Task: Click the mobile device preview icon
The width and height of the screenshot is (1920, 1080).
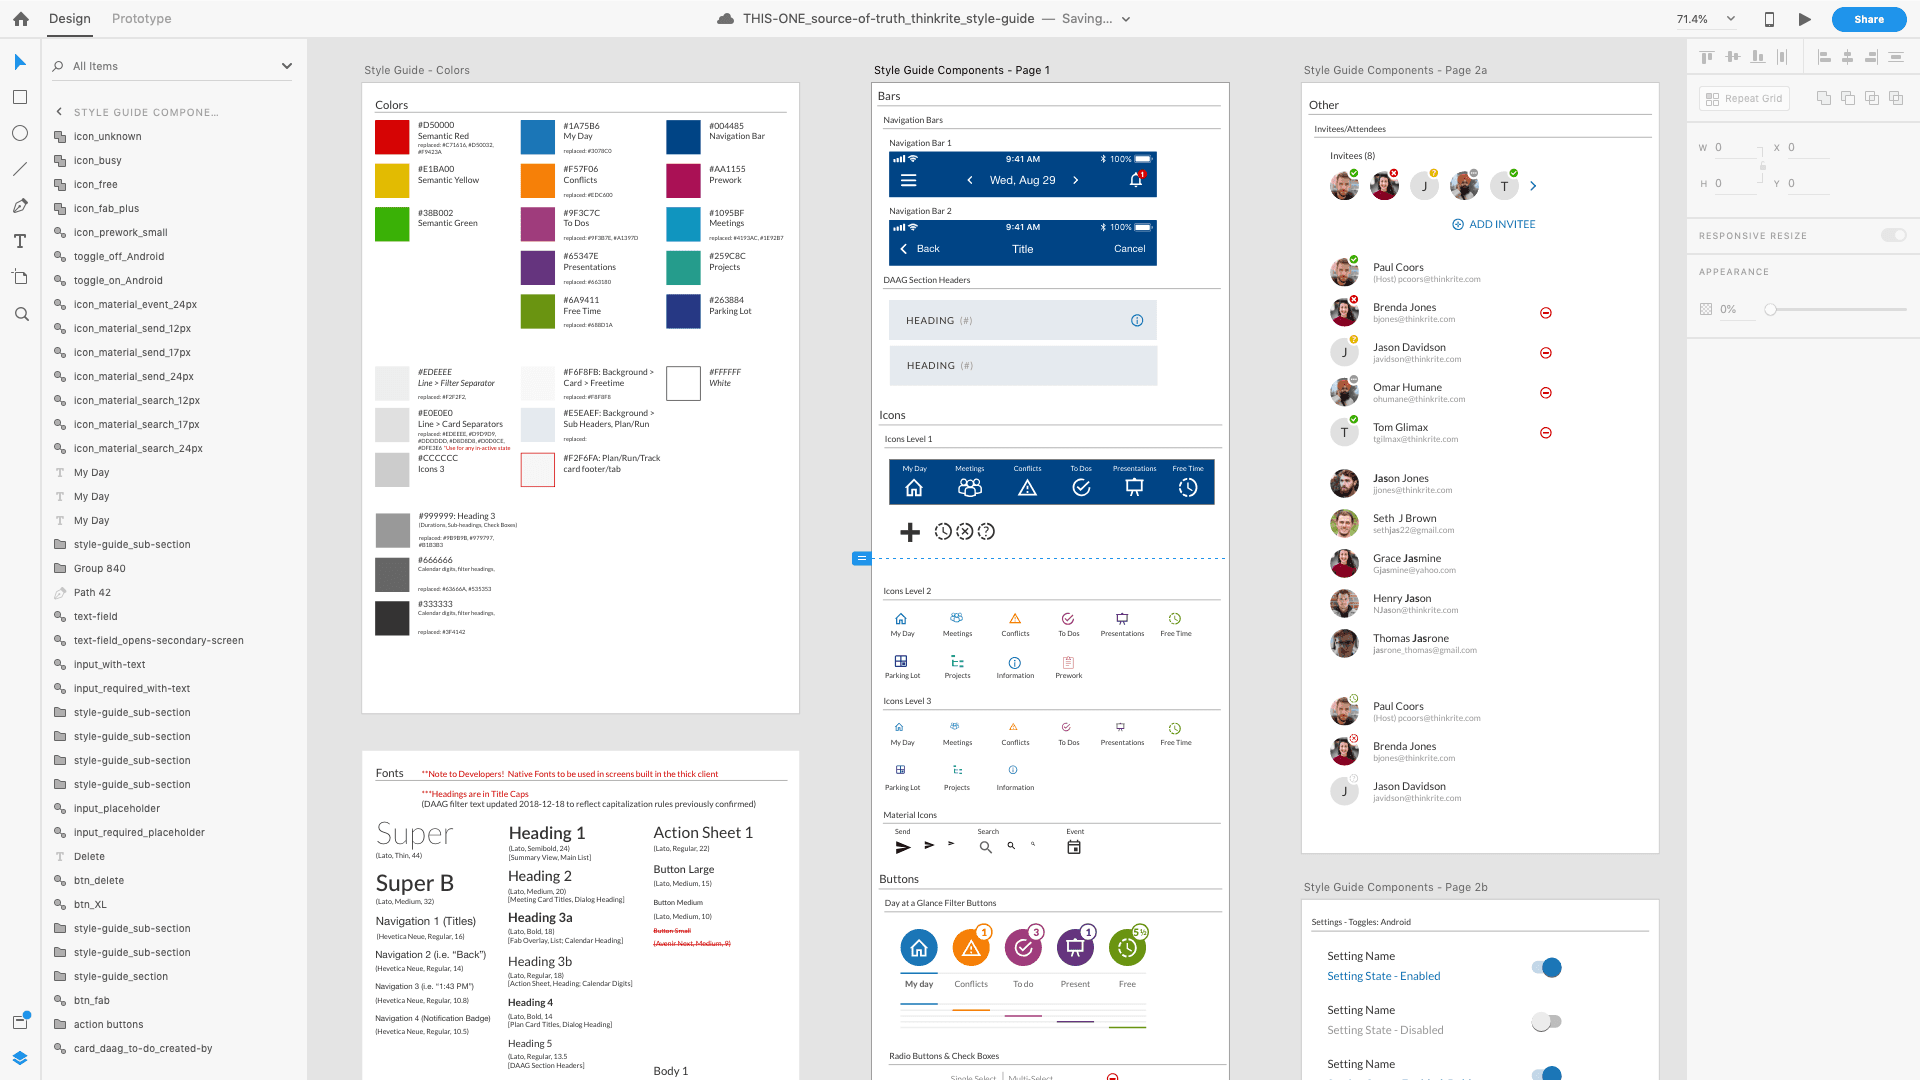Action: coord(1769,19)
